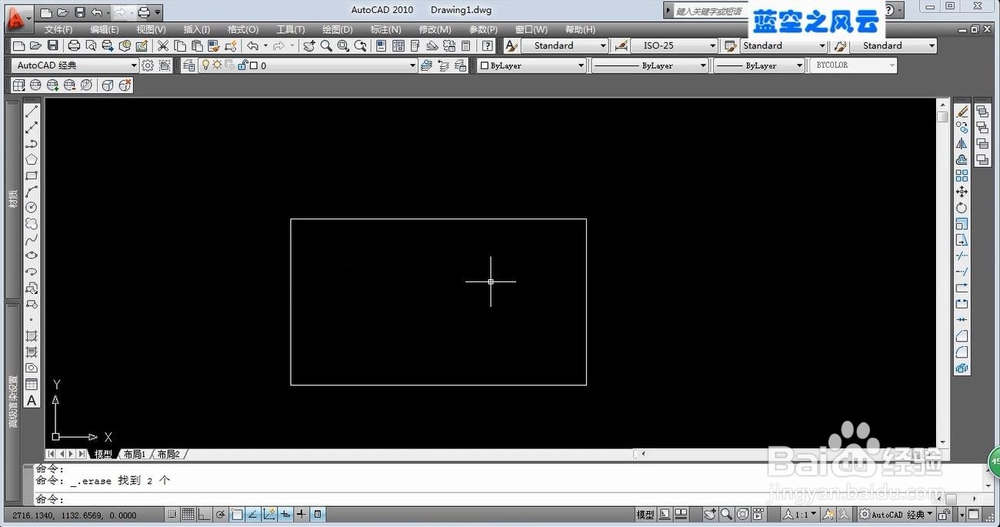This screenshot has height=527, width=1000.
Task: Choose the Ellipse draw tool
Action: tap(31, 255)
